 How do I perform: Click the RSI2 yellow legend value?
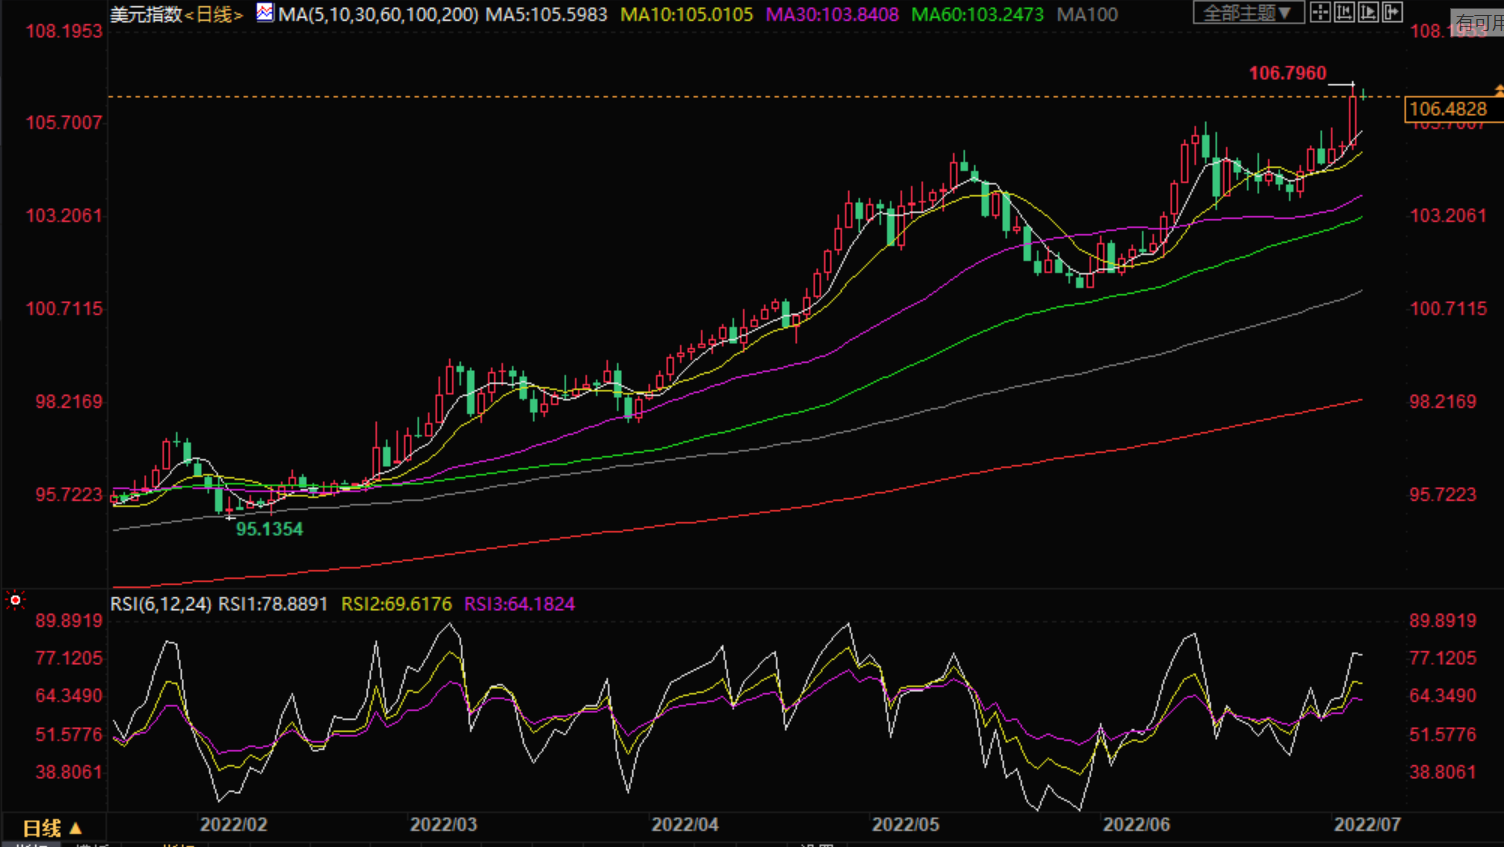pos(396,604)
